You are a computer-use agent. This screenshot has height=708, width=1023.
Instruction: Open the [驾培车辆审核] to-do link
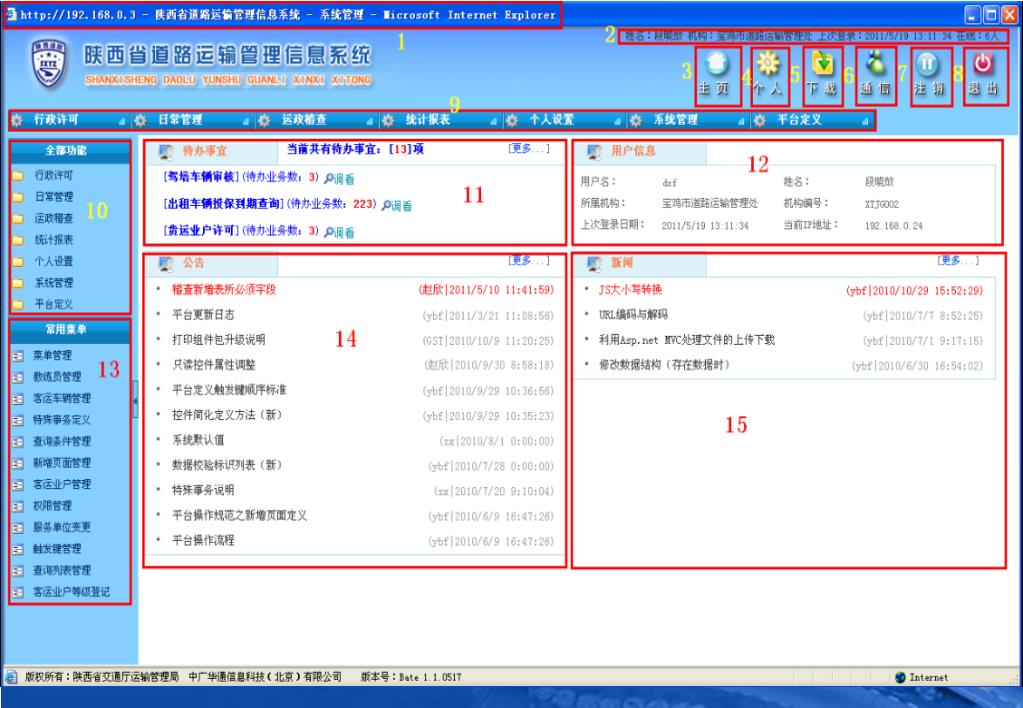[202, 177]
